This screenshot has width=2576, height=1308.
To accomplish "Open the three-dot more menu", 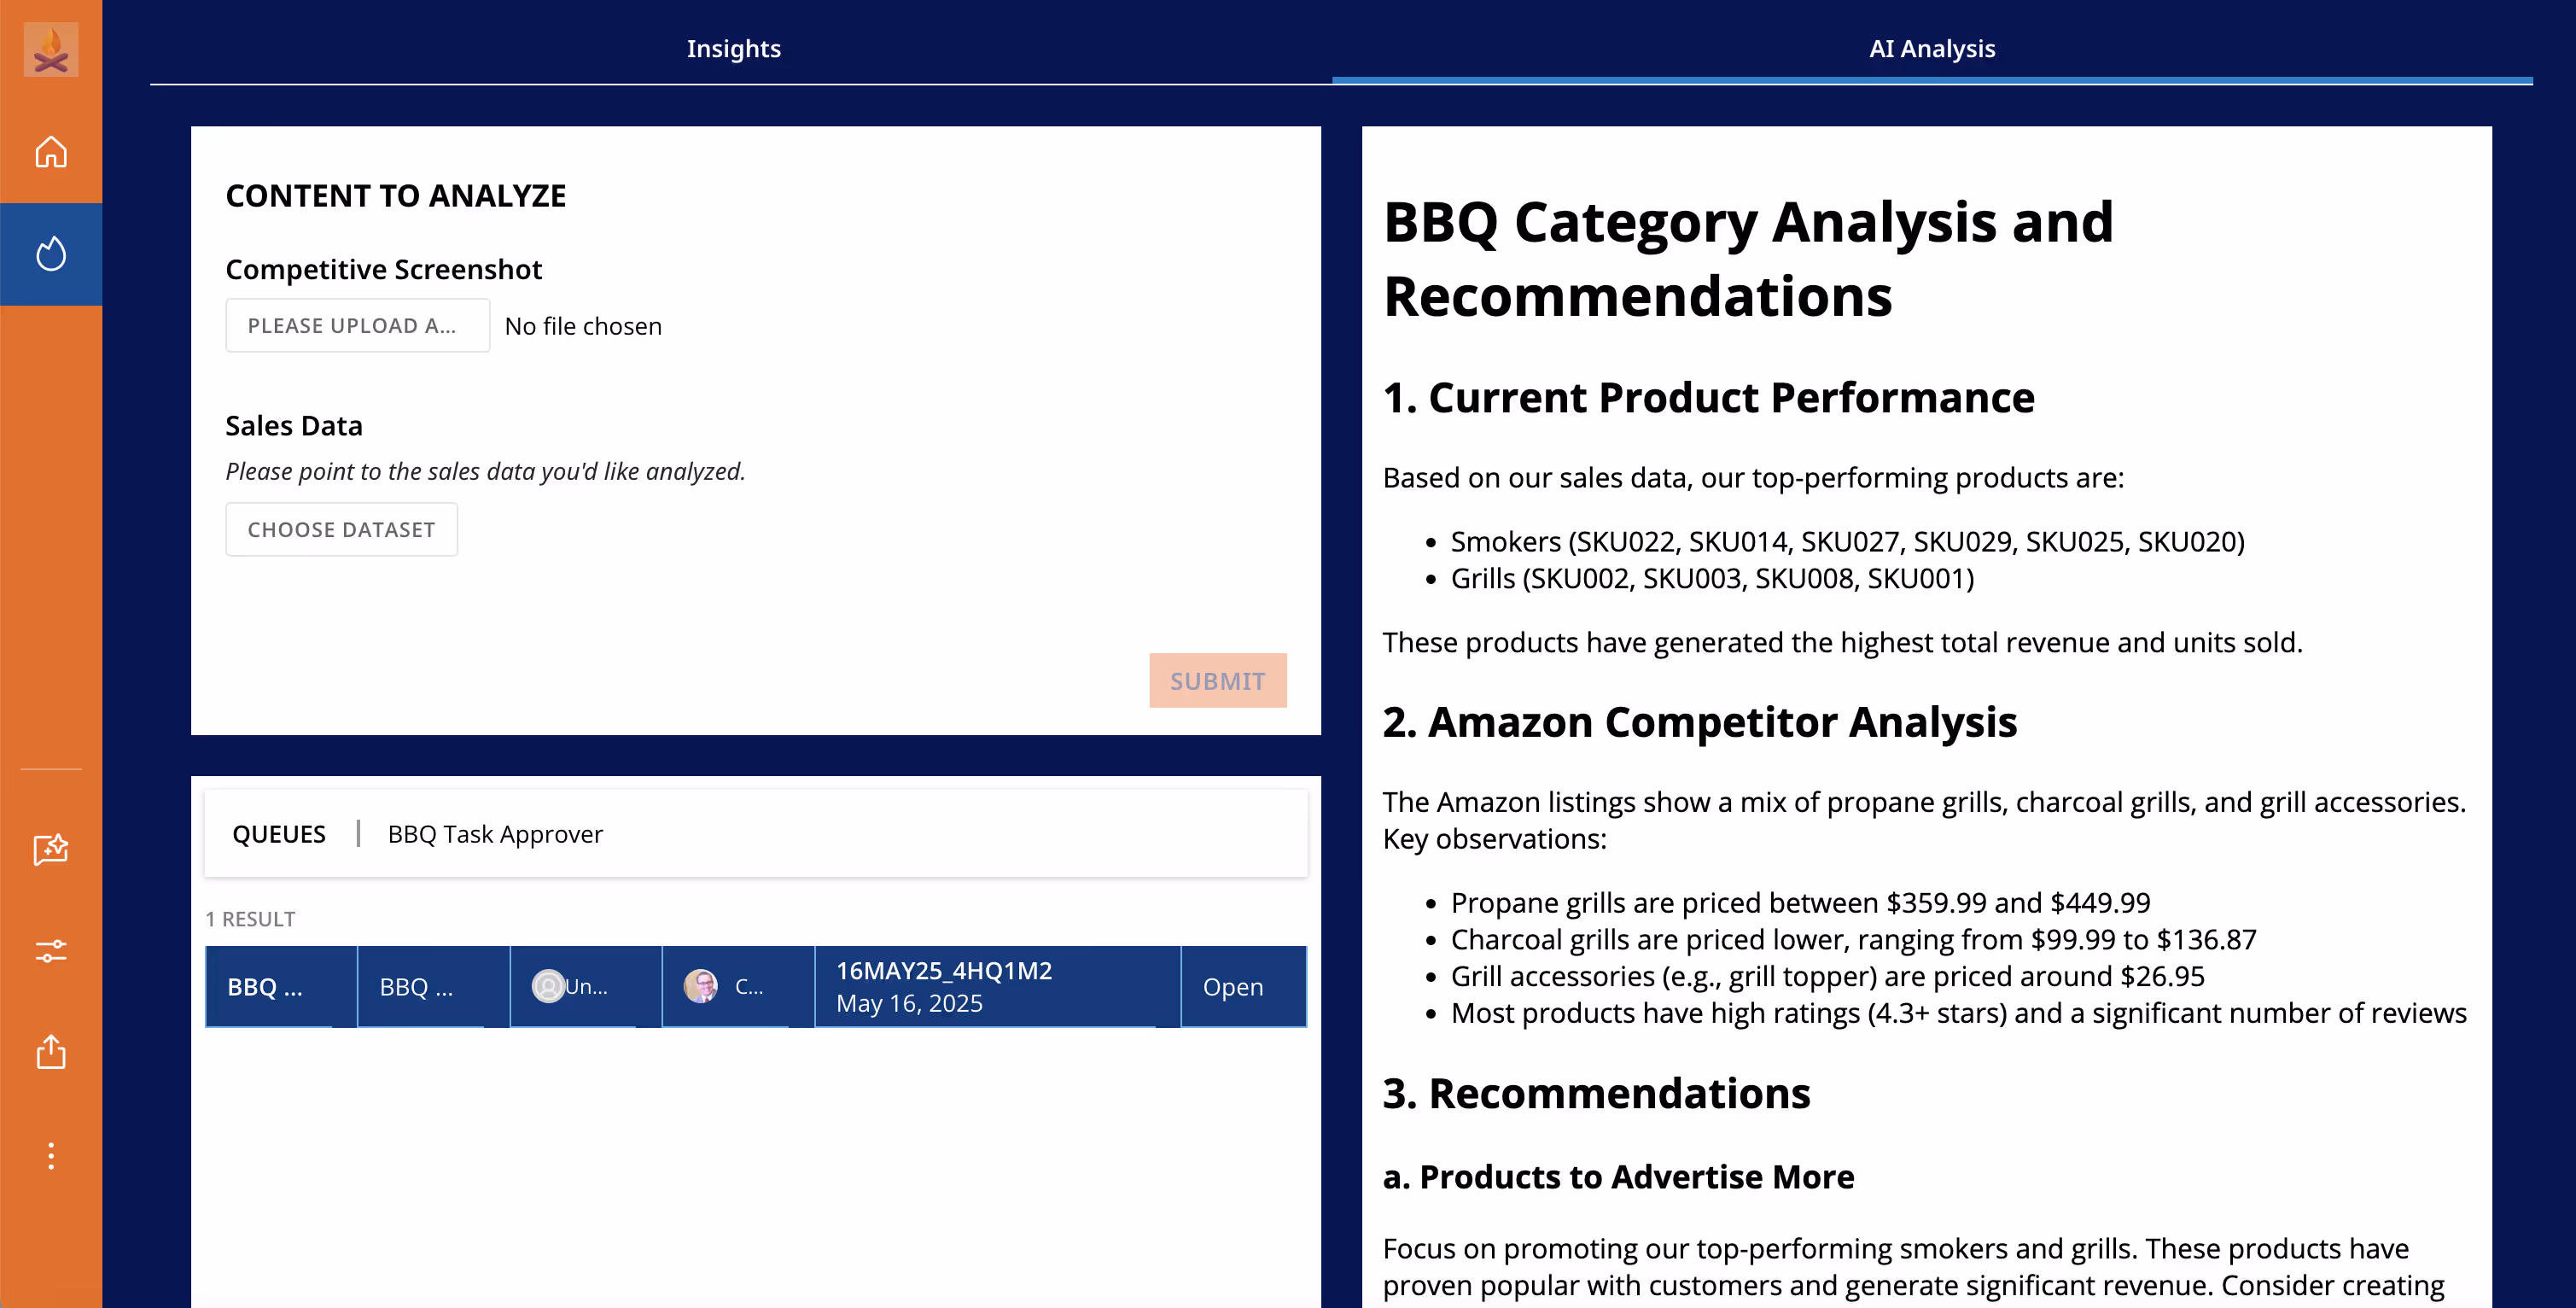I will coord(50,1156).
